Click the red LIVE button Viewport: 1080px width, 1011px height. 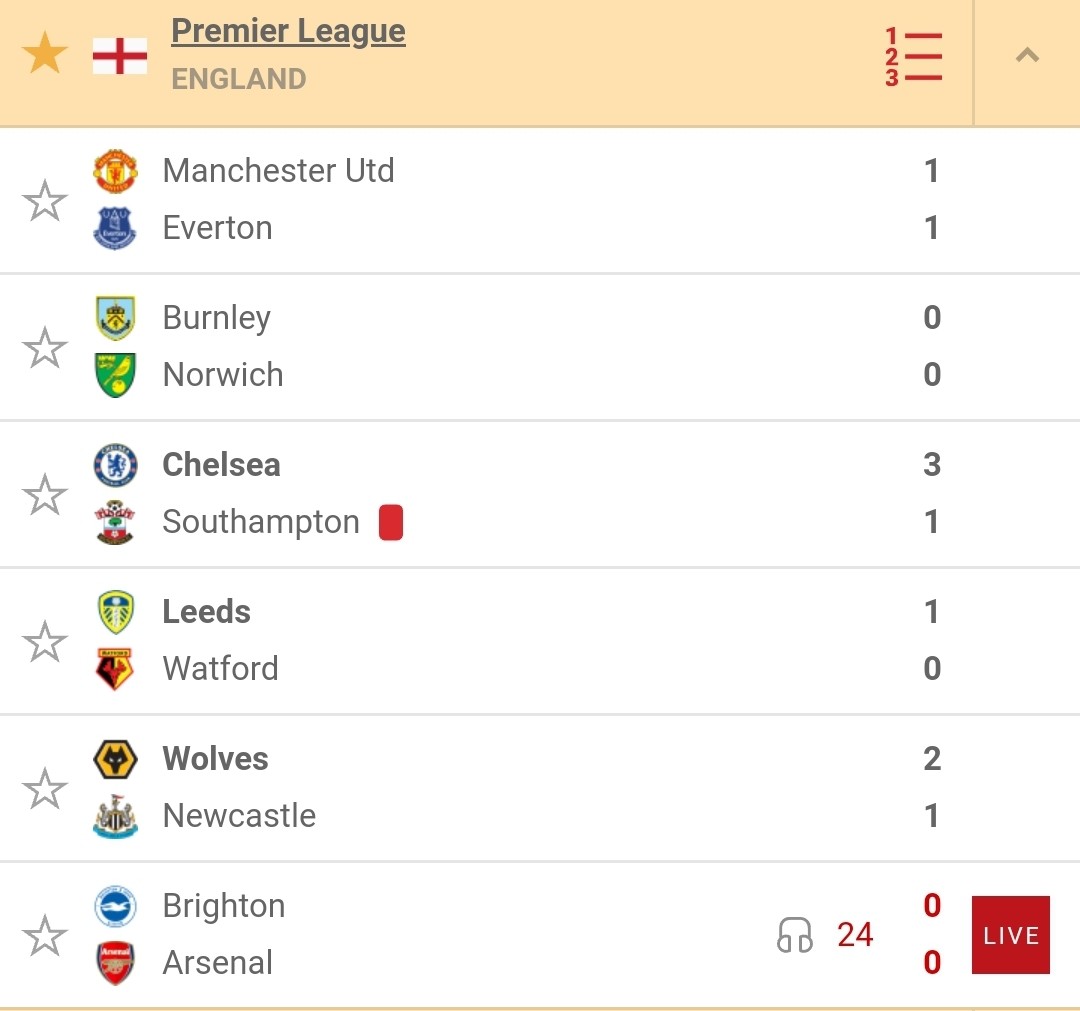[1010, 935]
